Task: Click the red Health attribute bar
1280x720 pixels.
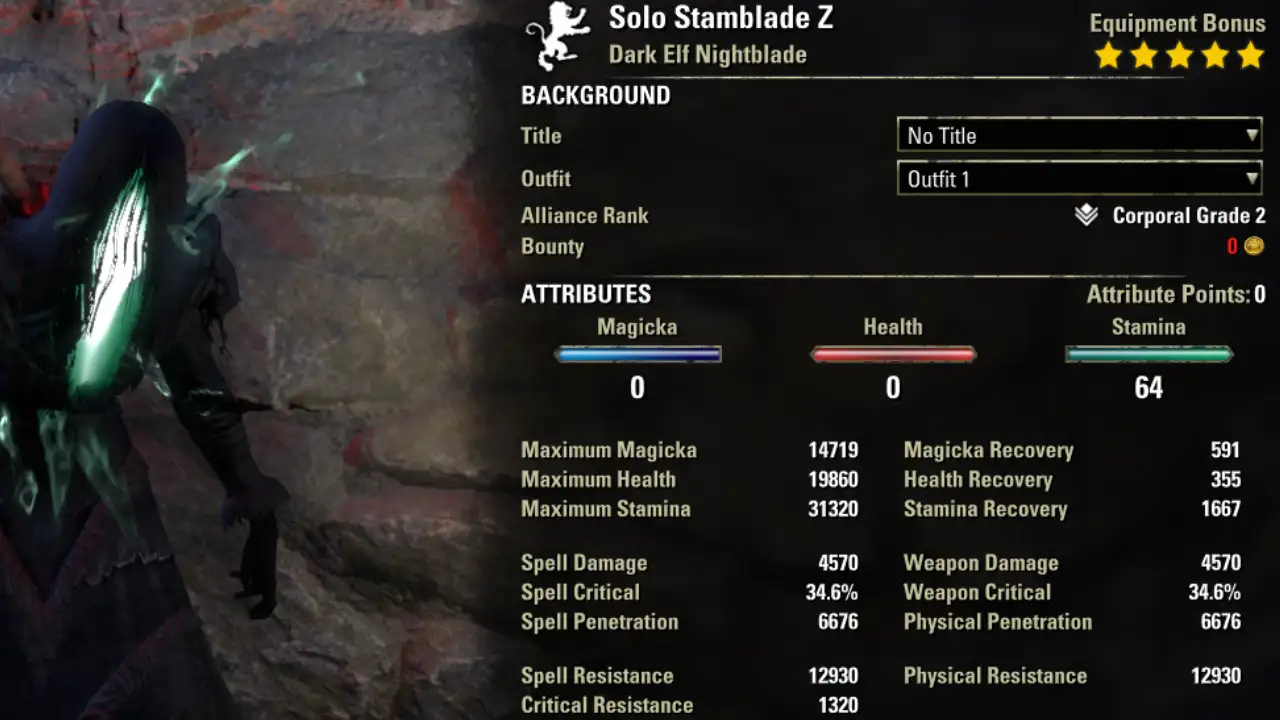Action: pyautogui.click(x=893, y=354)
